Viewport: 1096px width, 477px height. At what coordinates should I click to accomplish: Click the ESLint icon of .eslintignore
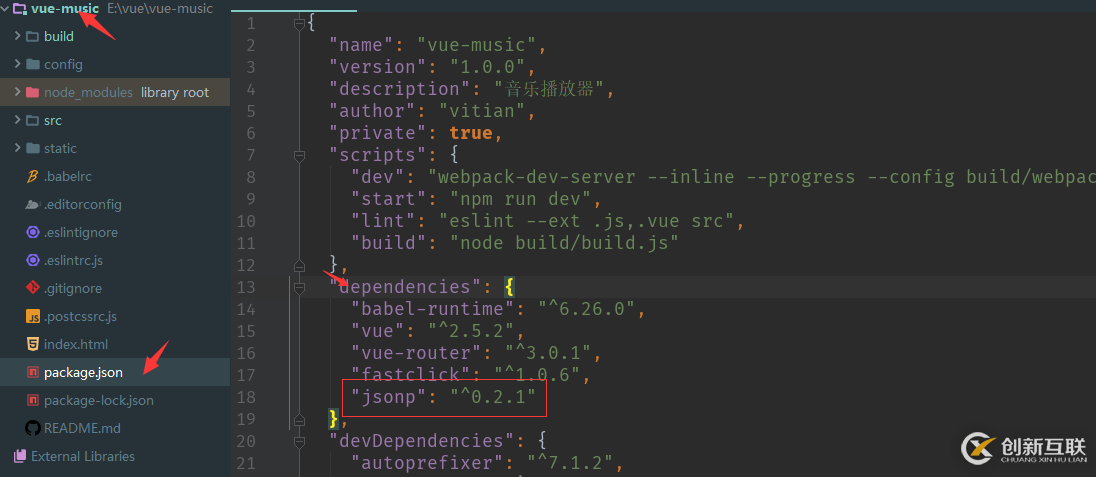[x=32, y=232]
